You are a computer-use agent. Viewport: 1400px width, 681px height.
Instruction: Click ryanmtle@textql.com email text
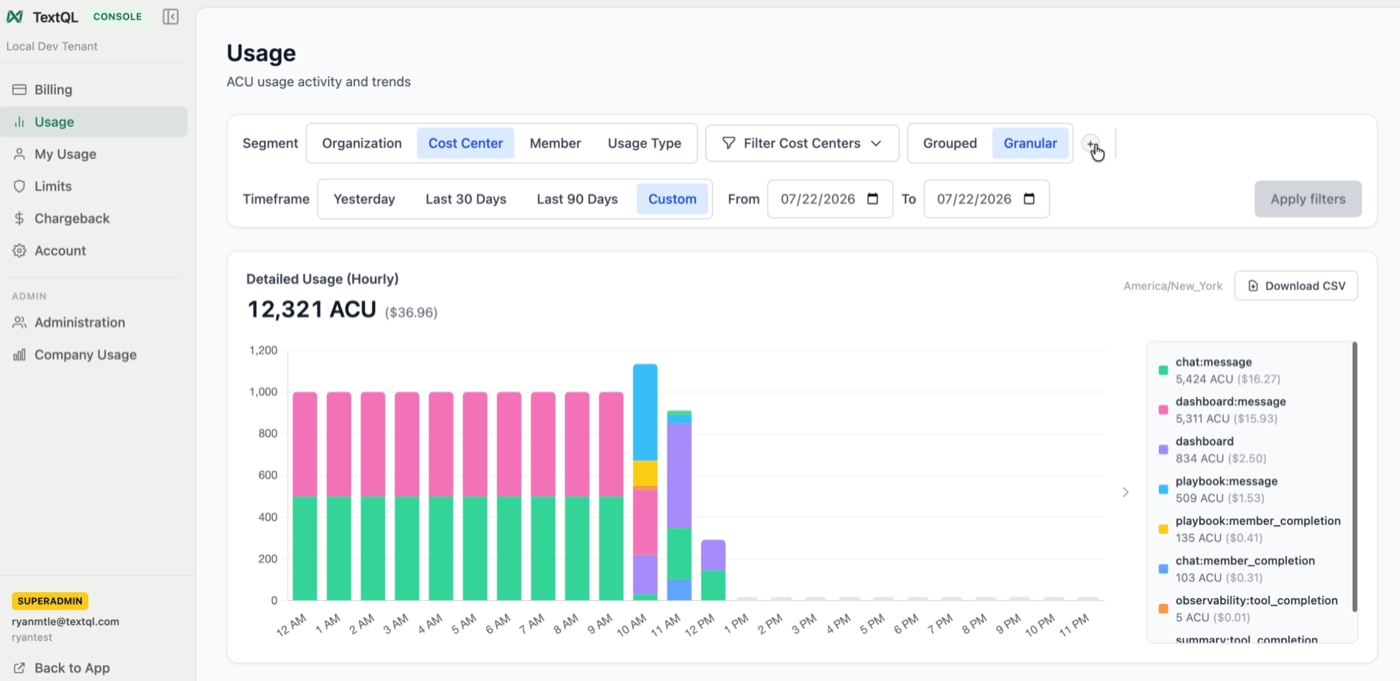click(x=66, y=622)
